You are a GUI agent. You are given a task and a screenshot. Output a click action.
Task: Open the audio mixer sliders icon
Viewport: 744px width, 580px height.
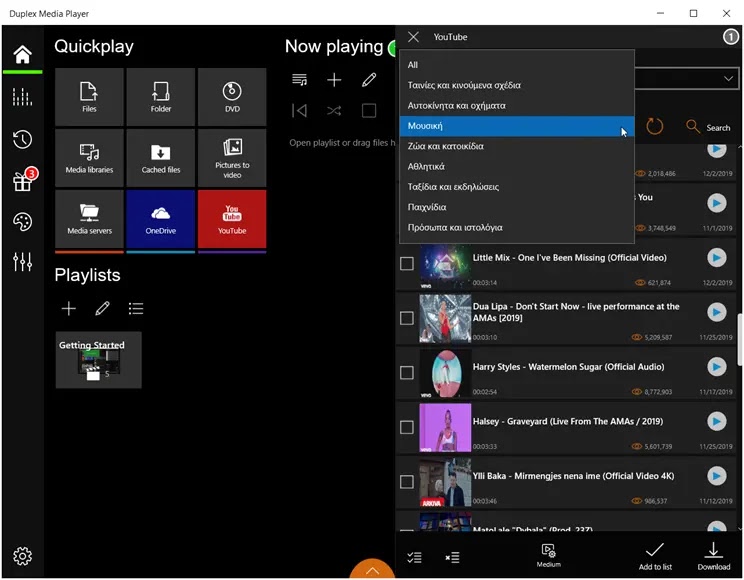pyautogui.click(x=22, y=262)
